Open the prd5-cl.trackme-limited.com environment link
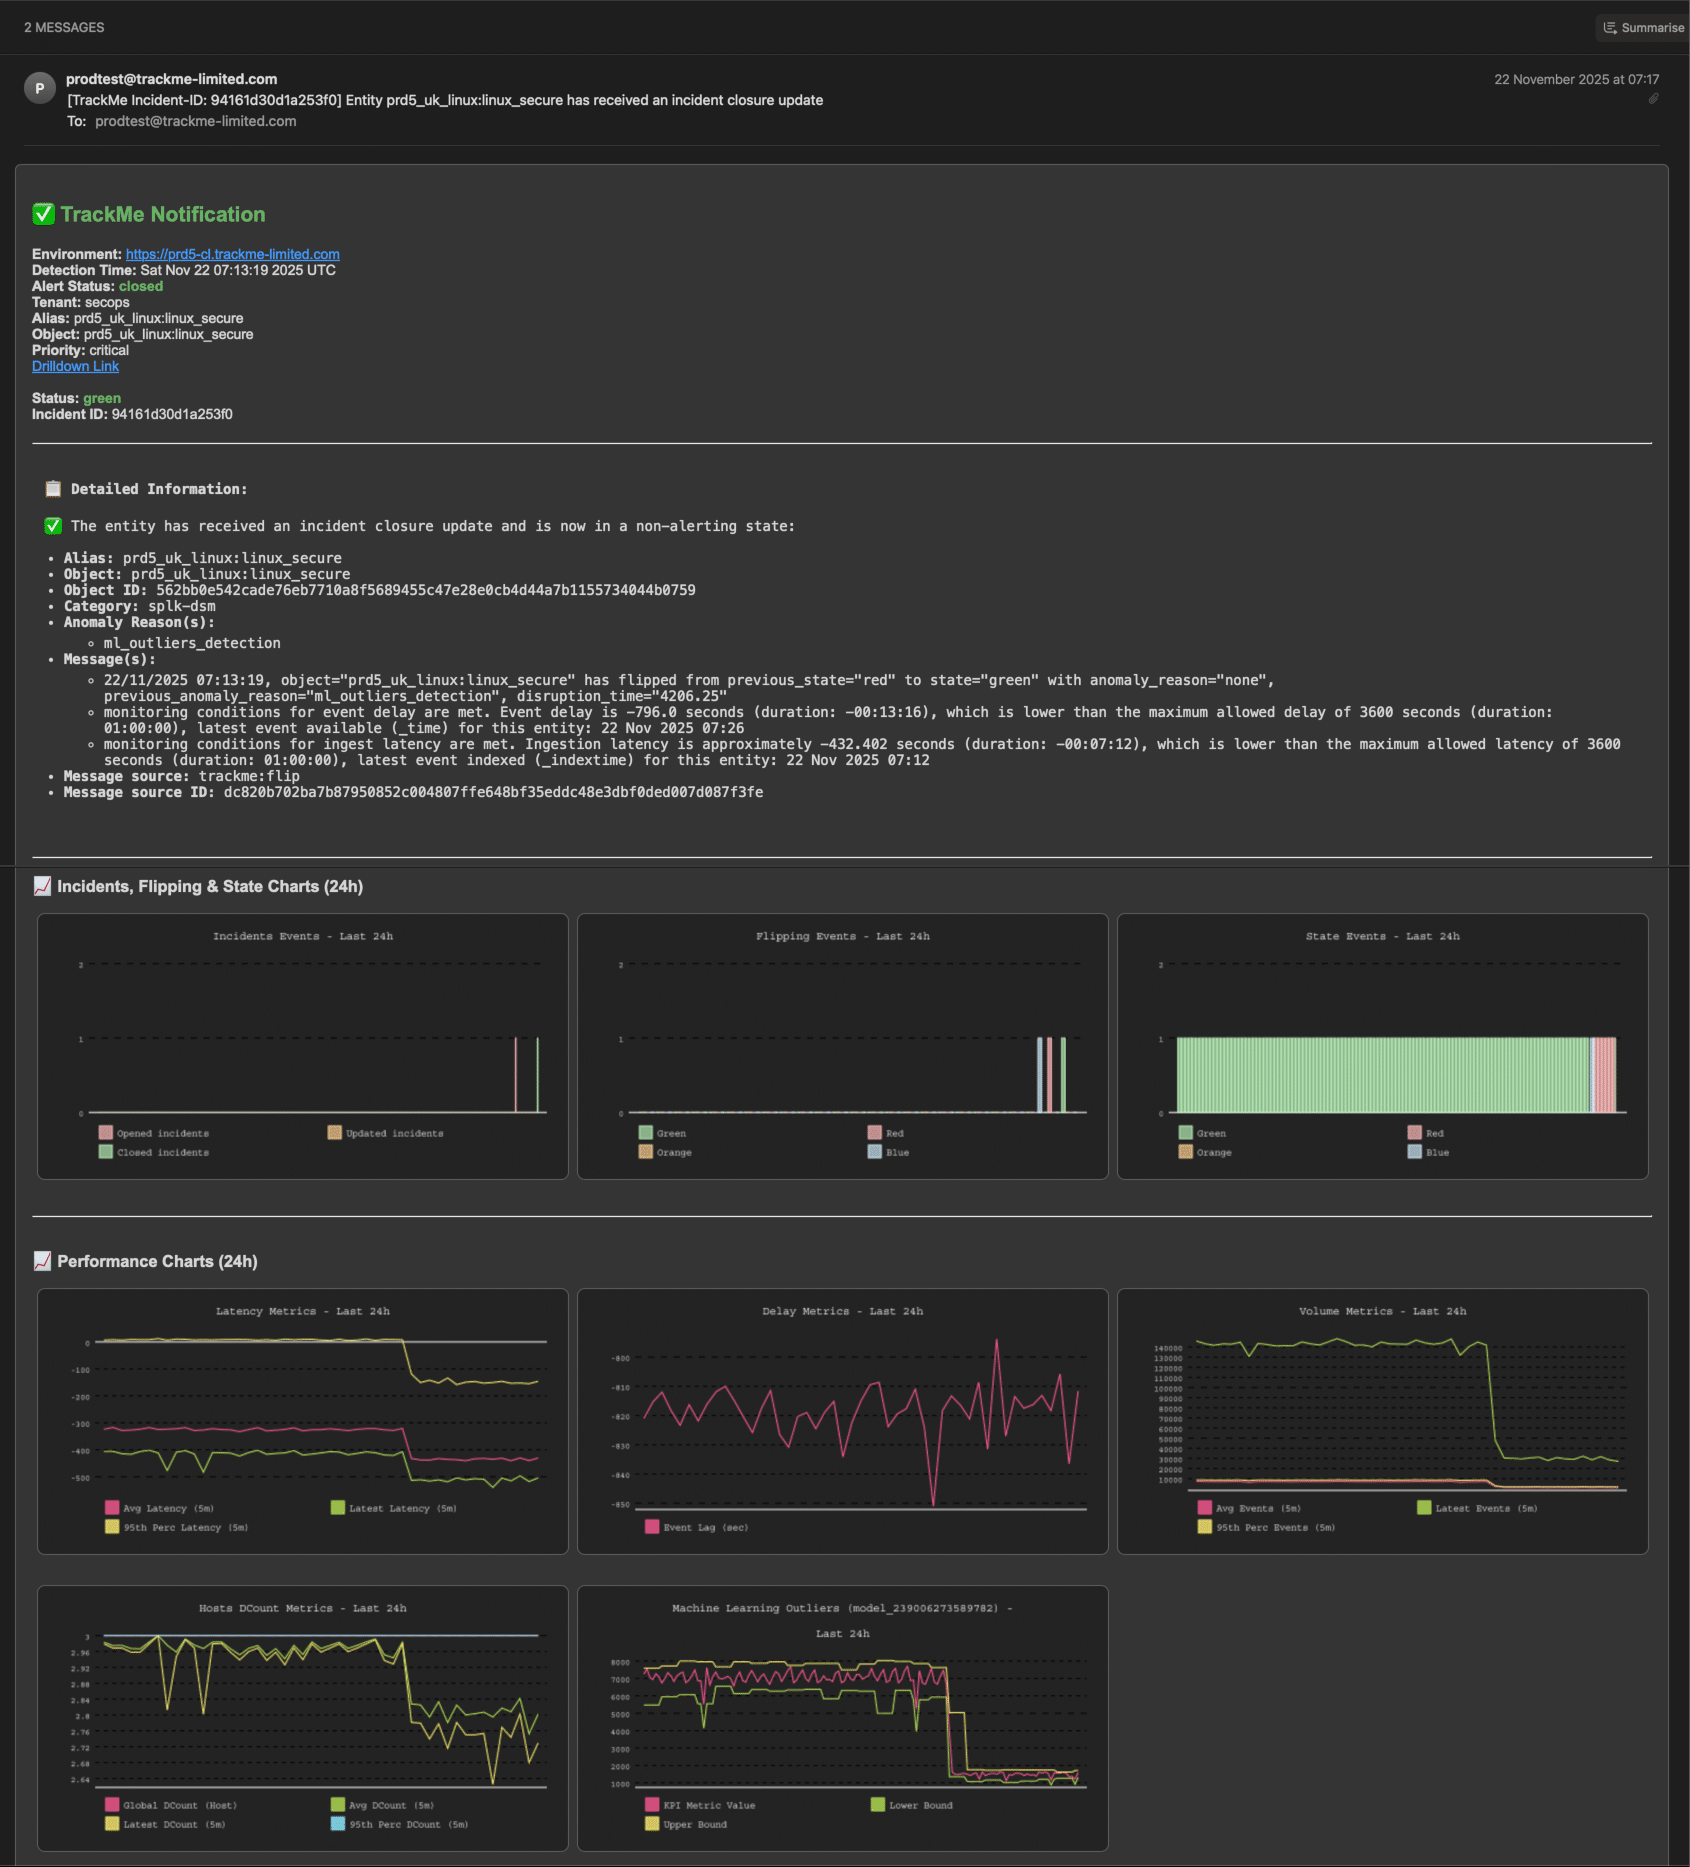Image resolution: width=1690 pixels, height=1867 pixels. coord(232,254)
